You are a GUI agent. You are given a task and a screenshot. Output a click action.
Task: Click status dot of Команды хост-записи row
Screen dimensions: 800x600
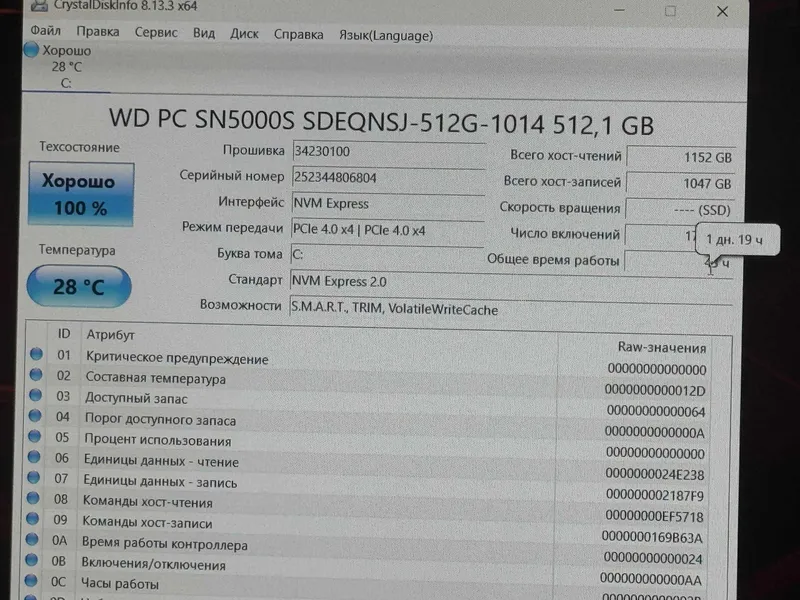[x=32, y=518]
